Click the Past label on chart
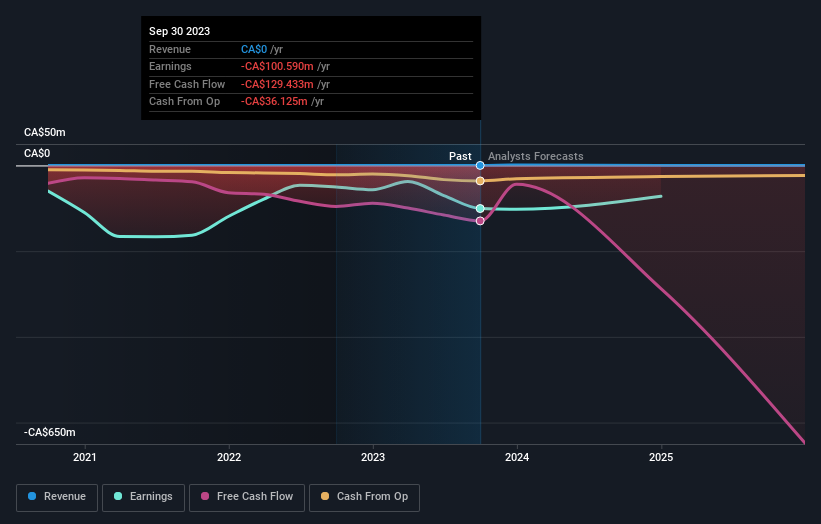This screenshot has width=821, height=524. coord(460,156)
